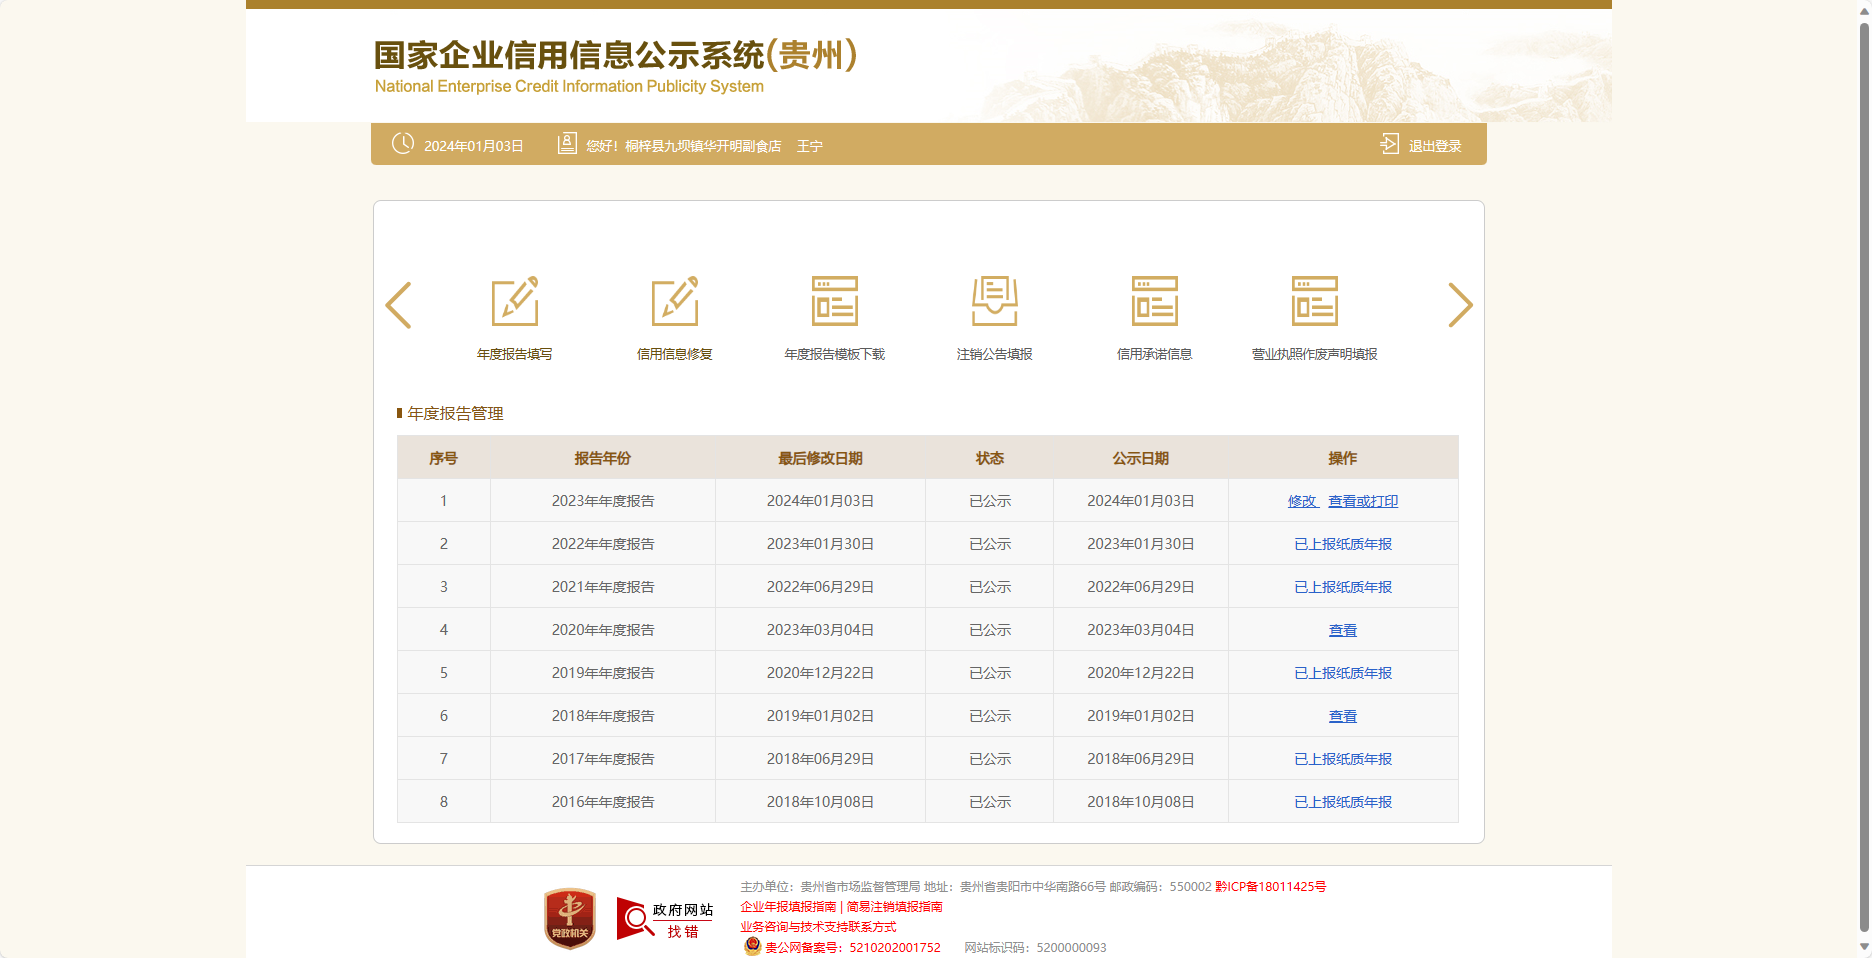Click the 序号 column header
The image size is (1872, 958).
(x=444, y=458)
